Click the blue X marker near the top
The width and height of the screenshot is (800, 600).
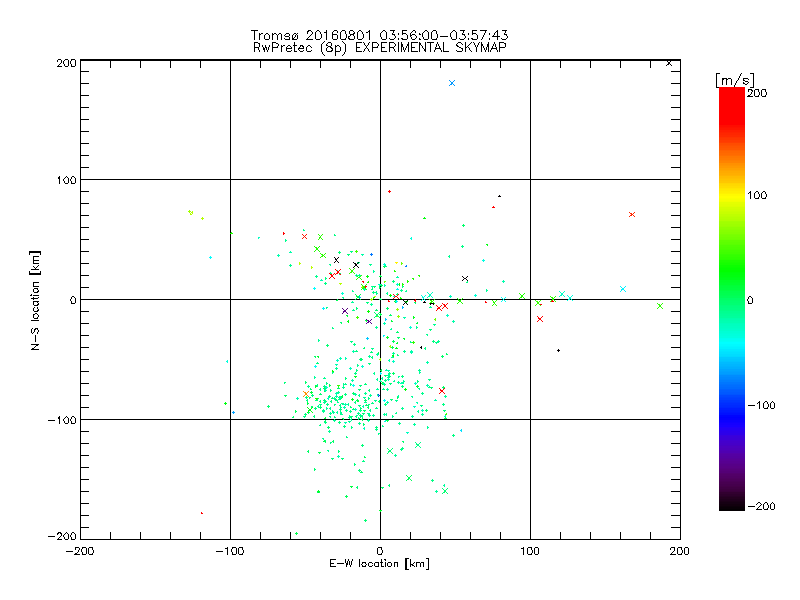(x=452, y=83)
